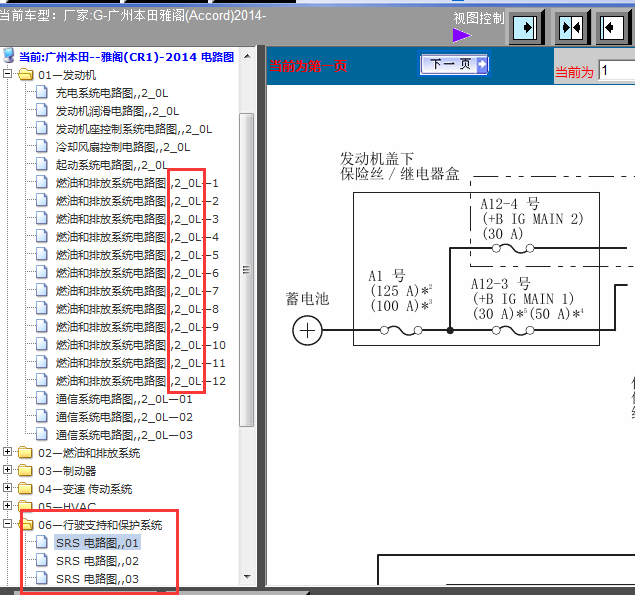
Task: Click the 04—变速 传动系统 folder icon
Action: pyautogui.click(x=26, y=488)
